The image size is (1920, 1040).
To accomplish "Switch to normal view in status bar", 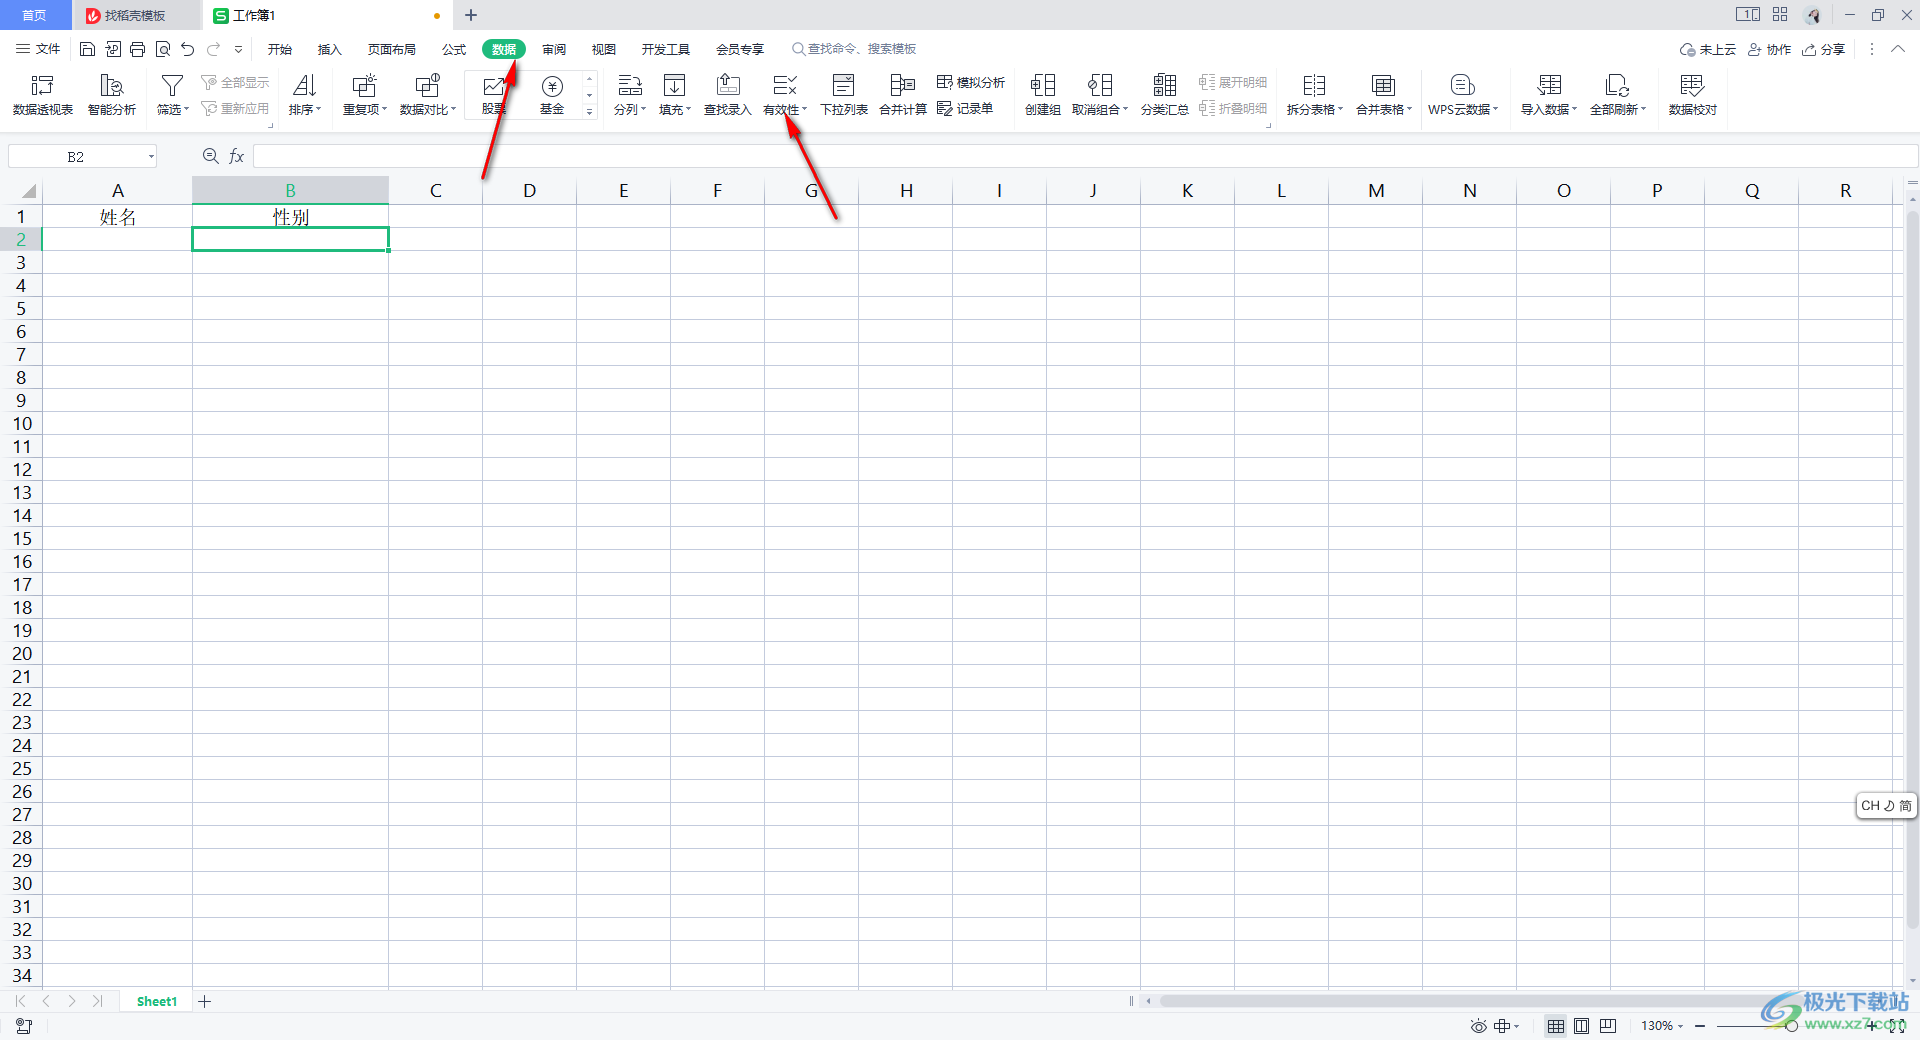I will (x=1556, y=1026).
